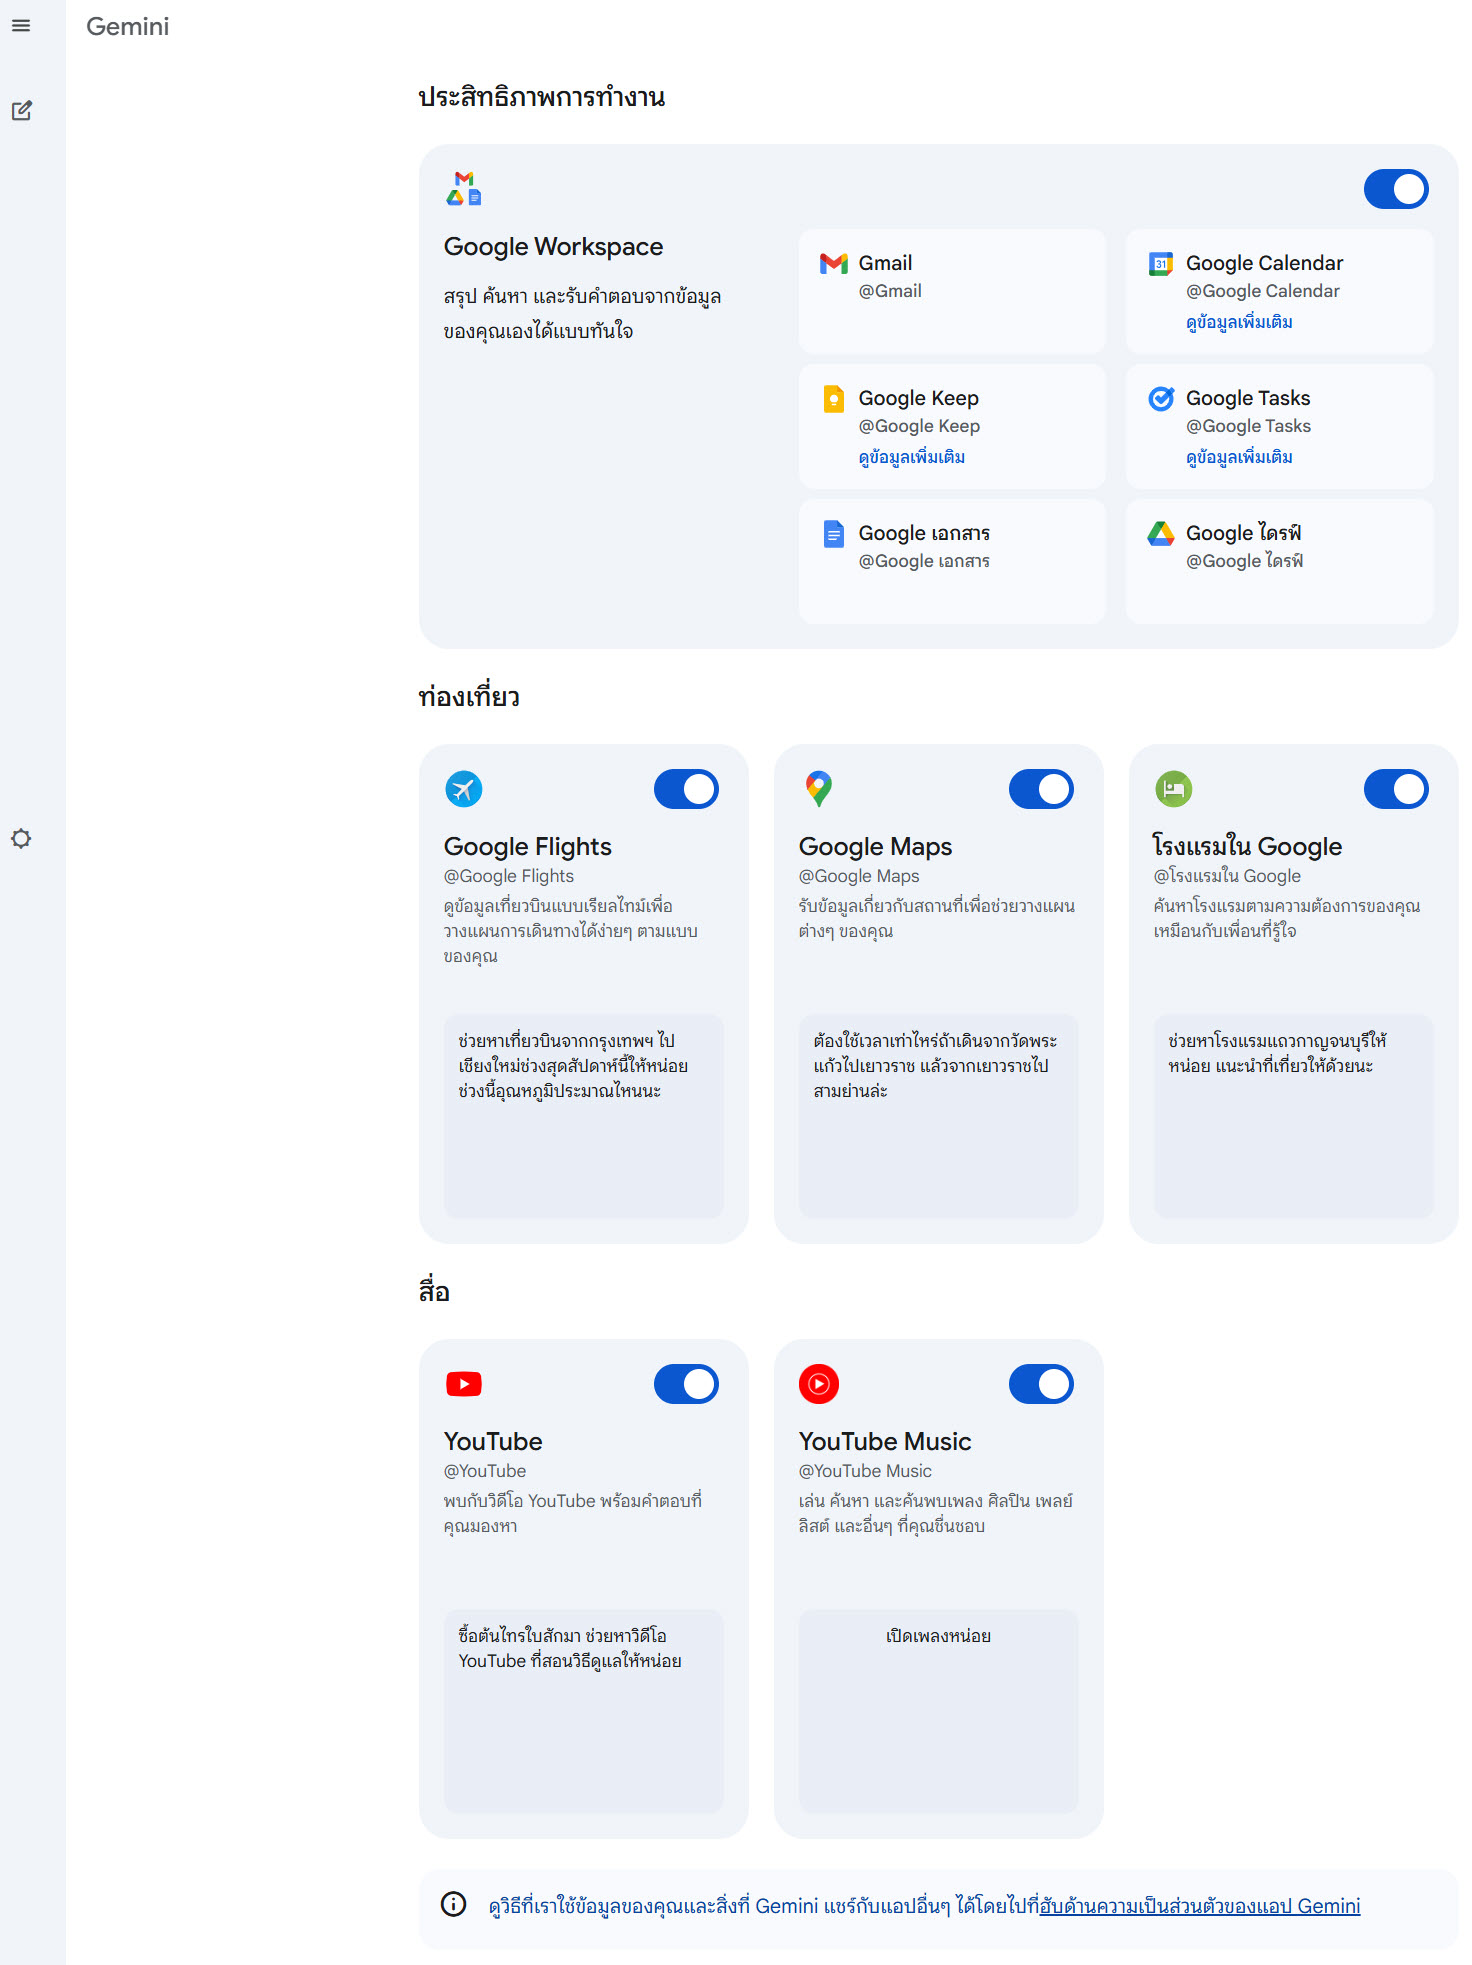Open settings gear in left sidebar
Screen dimensions: 1472x1965
21,839
